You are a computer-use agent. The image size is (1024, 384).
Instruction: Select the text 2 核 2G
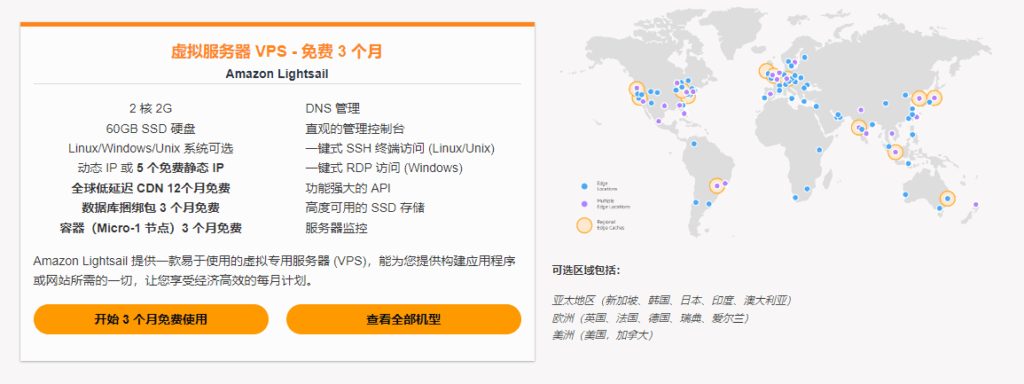151,108
